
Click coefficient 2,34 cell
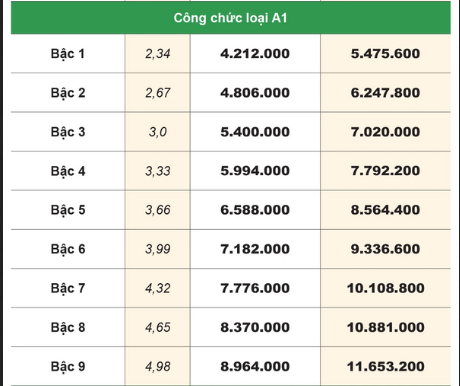[158, 54]
